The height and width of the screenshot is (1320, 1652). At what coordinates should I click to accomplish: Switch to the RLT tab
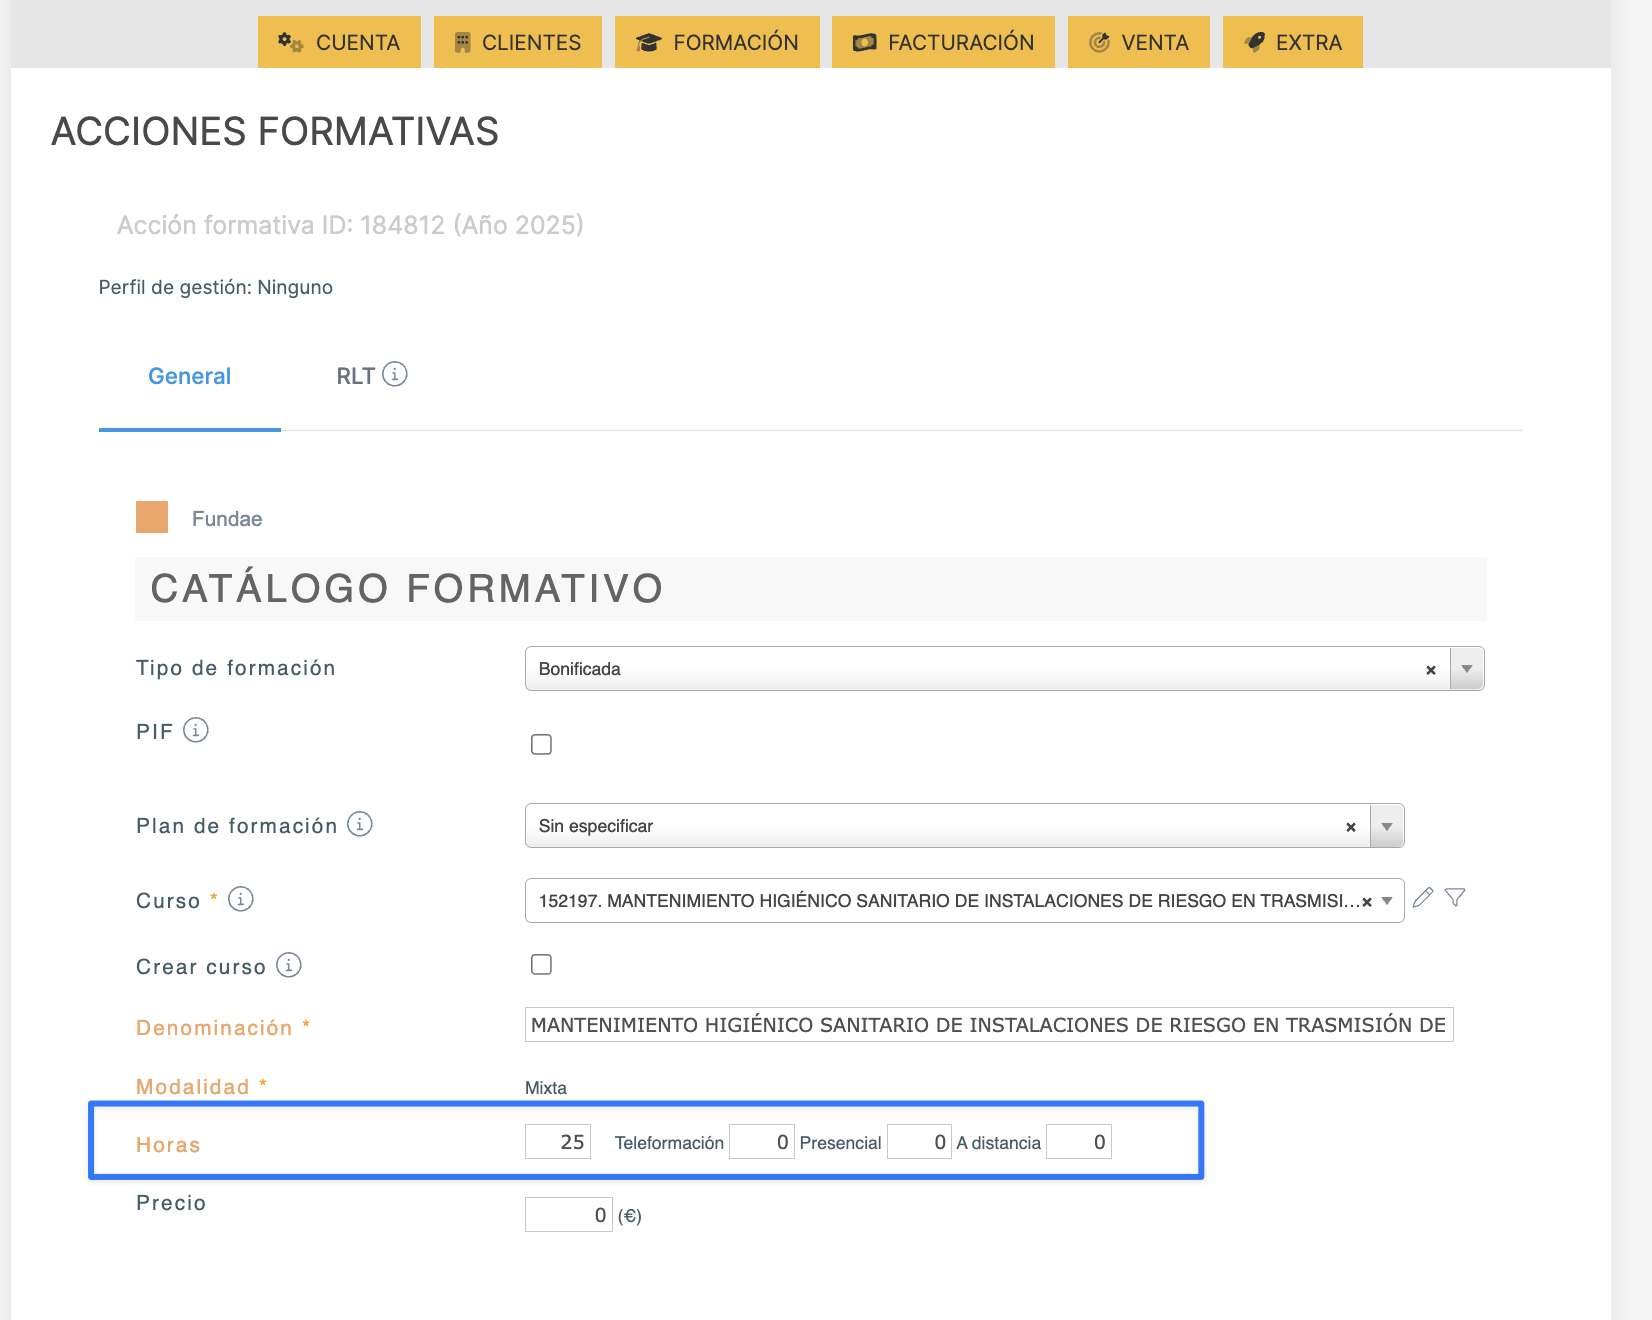pos(355,376)
